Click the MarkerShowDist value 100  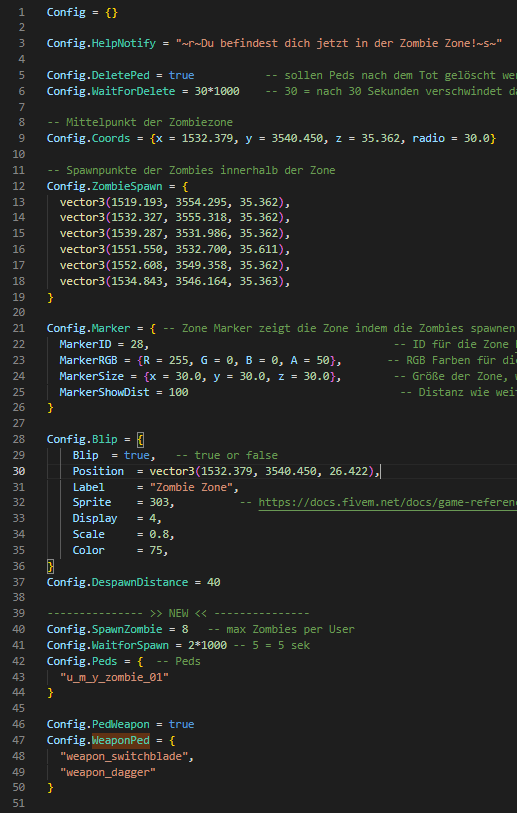click(178, 391)
